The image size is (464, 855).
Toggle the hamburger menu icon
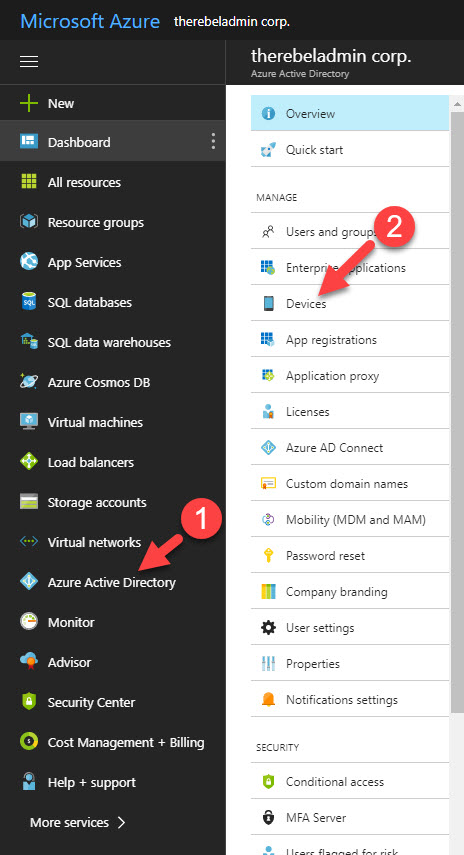coord(29,62)
